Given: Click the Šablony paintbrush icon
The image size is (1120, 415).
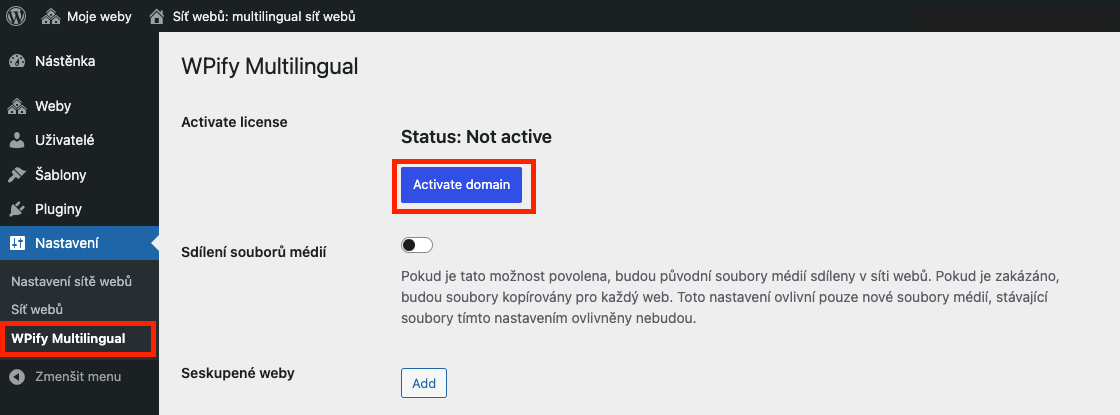Looking at the screenshot, I should click(x=17, y=175).
